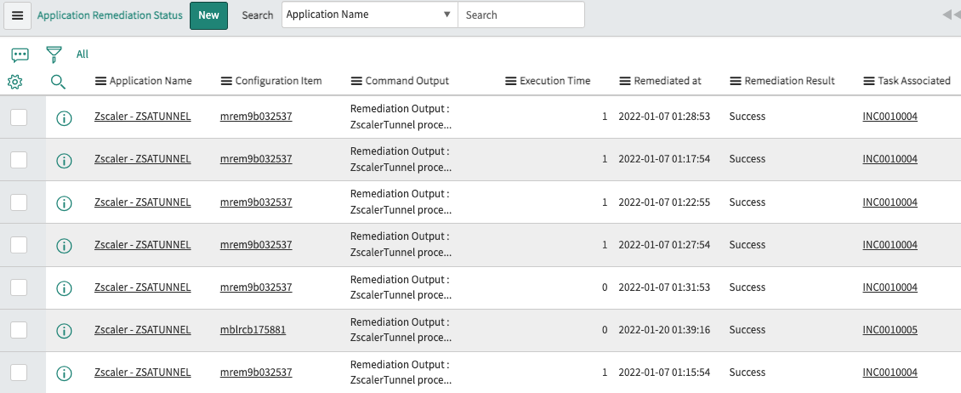961x393 pixels.
Task: Sort by Remediated at column header
Action: tap(667, 81)
